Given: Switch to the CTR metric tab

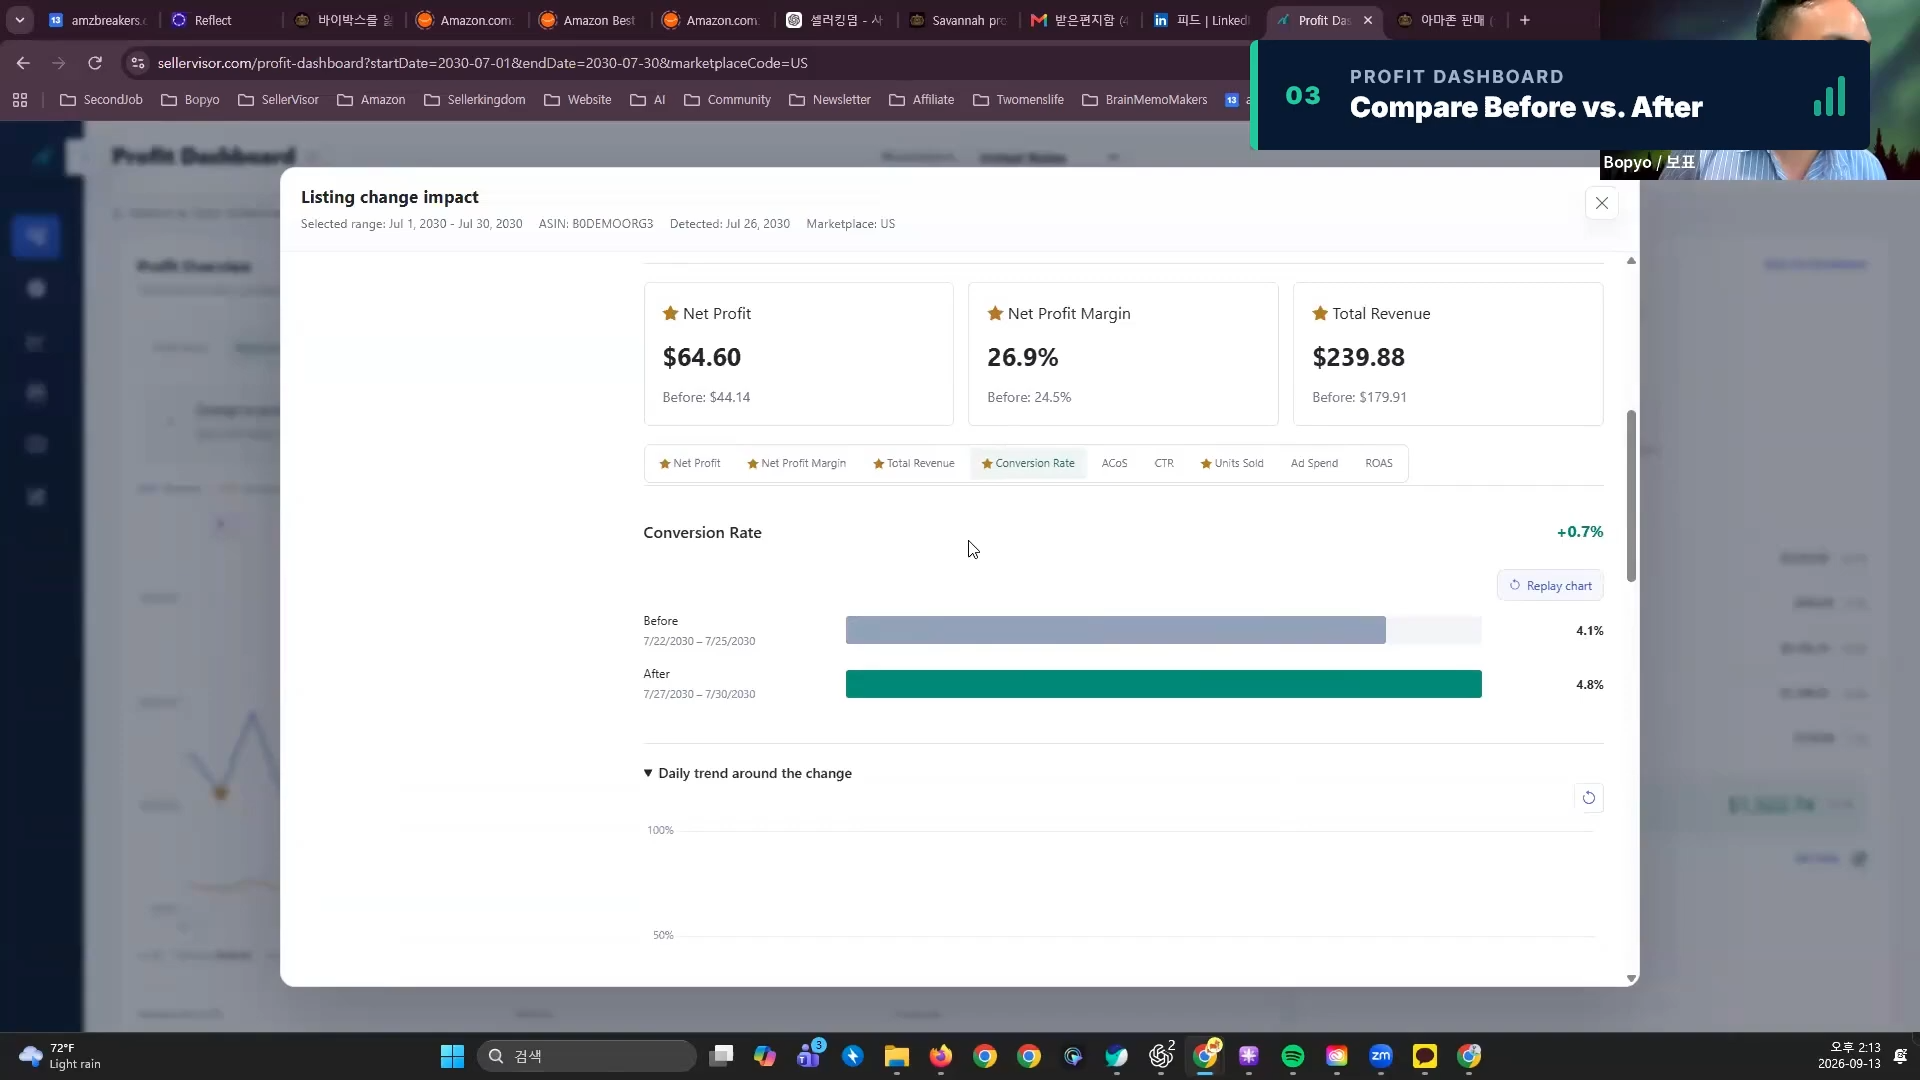Looking at the screenshot, I should pos(1164,463).
